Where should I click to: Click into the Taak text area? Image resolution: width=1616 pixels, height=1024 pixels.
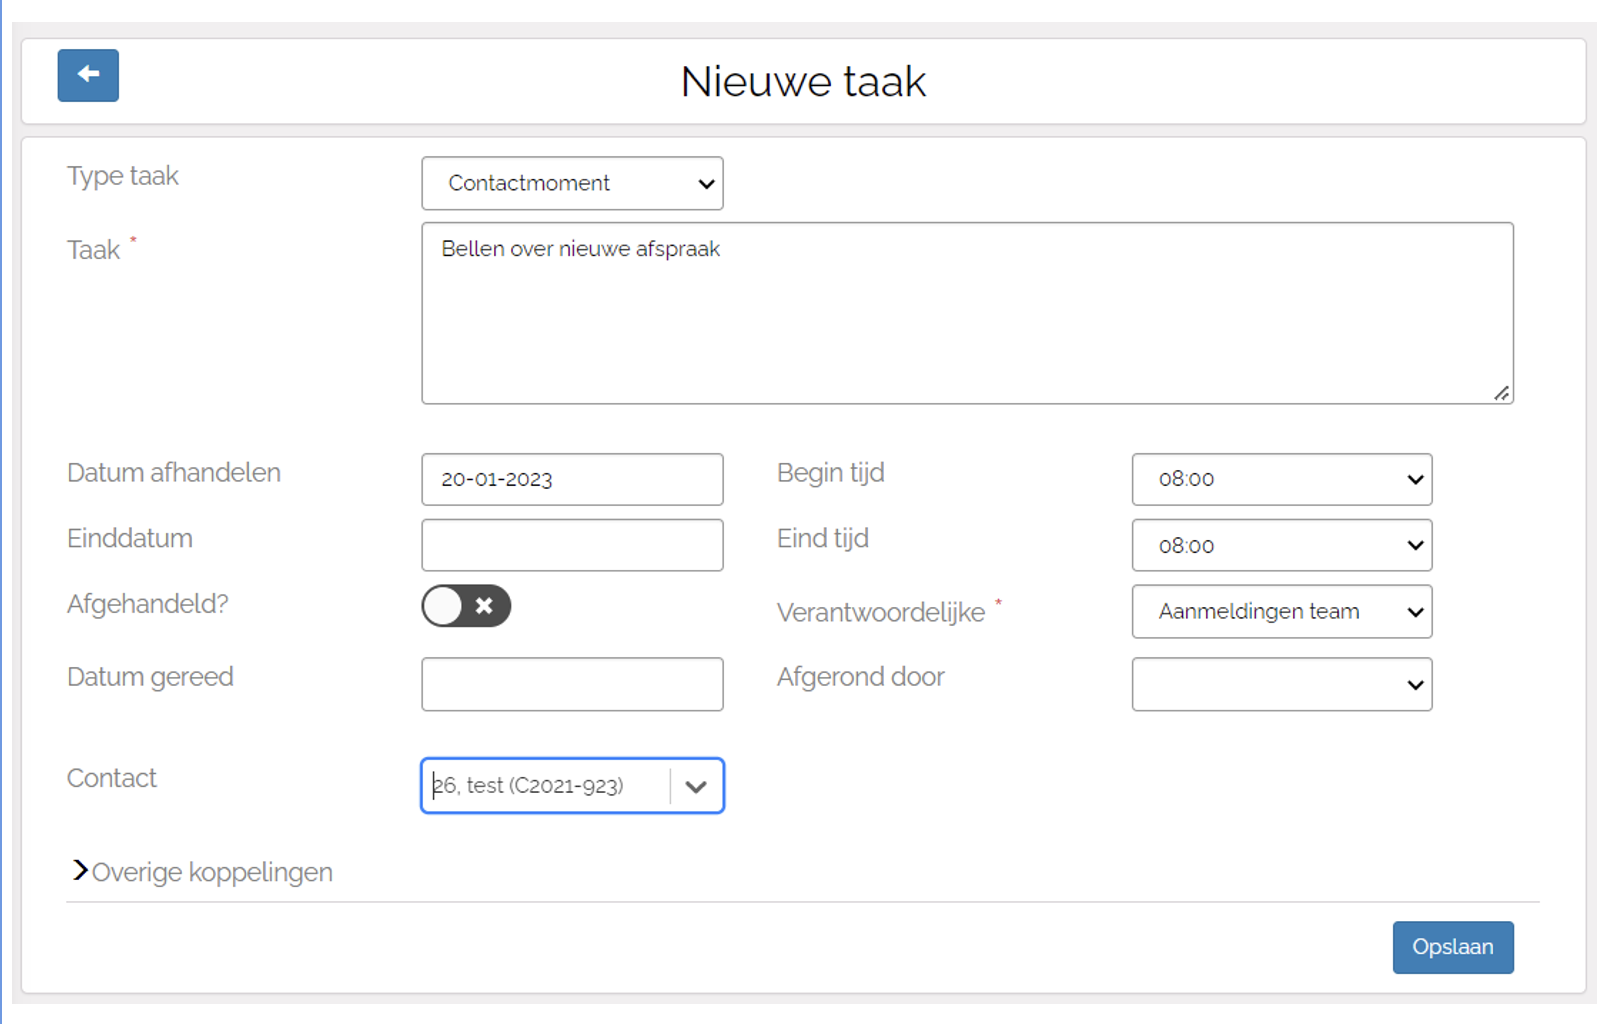click(966, 313)
